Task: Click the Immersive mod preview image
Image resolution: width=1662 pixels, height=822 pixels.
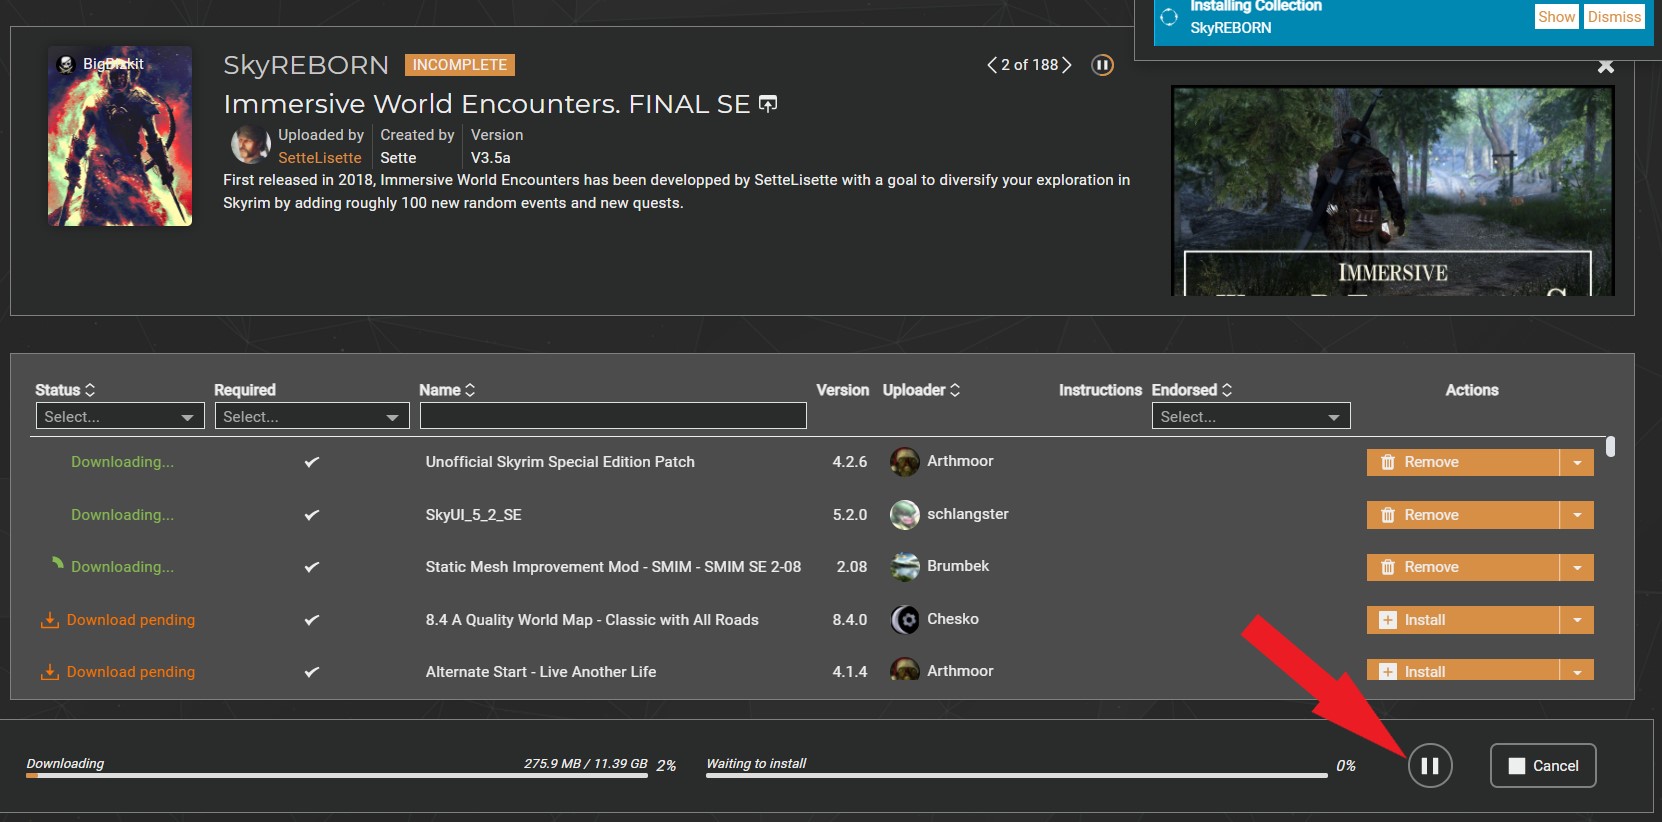Action: point(1393,190)
